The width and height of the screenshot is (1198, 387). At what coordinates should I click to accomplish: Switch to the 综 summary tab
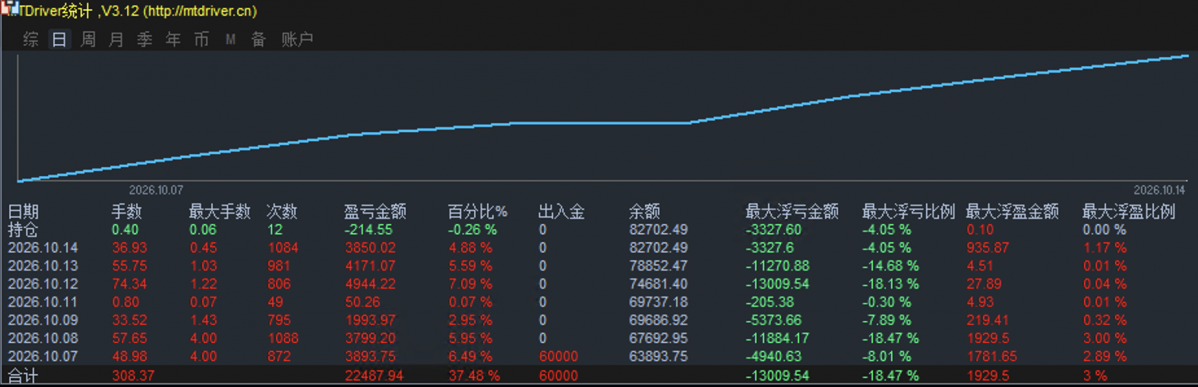[31, 40]
